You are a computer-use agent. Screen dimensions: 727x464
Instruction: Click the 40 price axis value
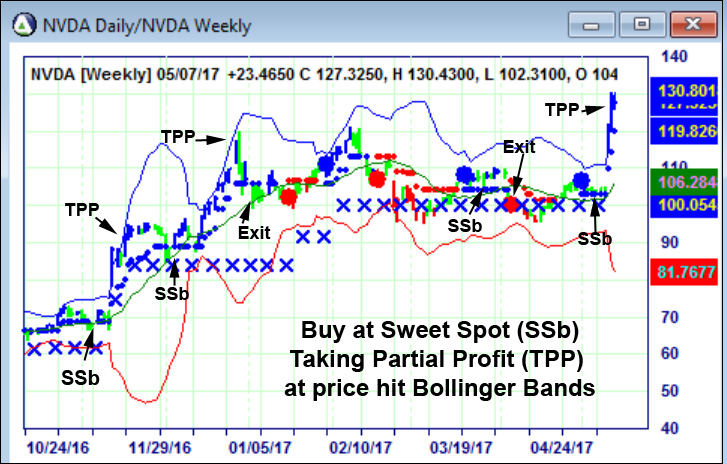(670, 428)
